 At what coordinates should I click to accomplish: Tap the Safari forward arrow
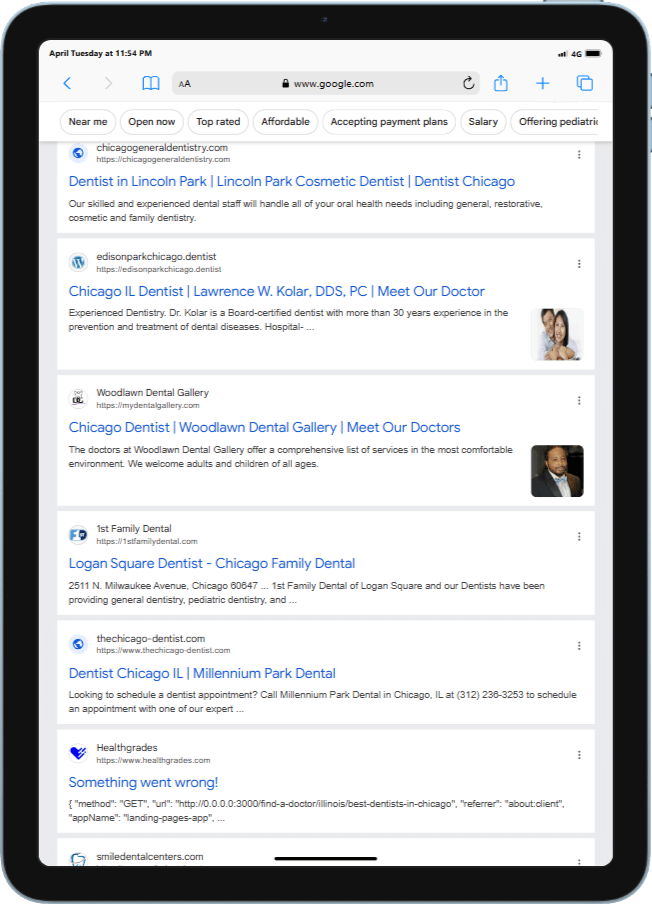(108, 84)
